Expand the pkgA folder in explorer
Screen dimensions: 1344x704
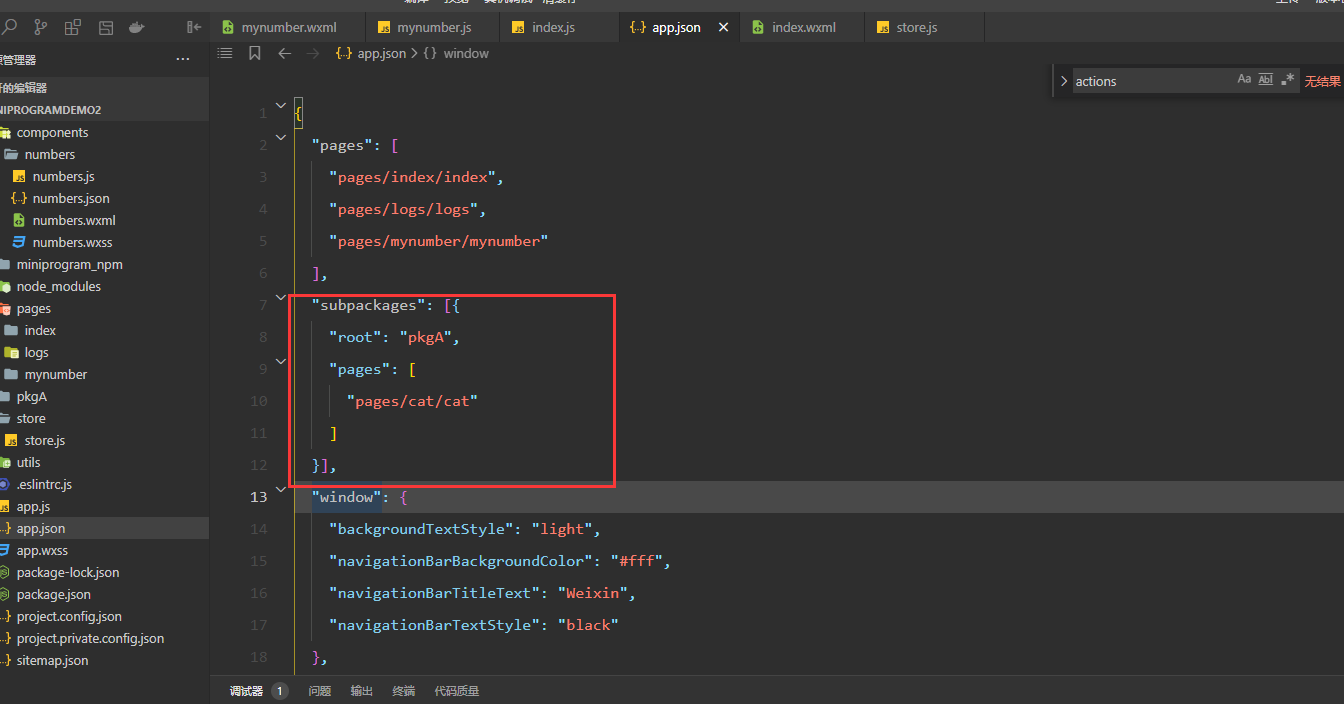click(x=104, y=396)
